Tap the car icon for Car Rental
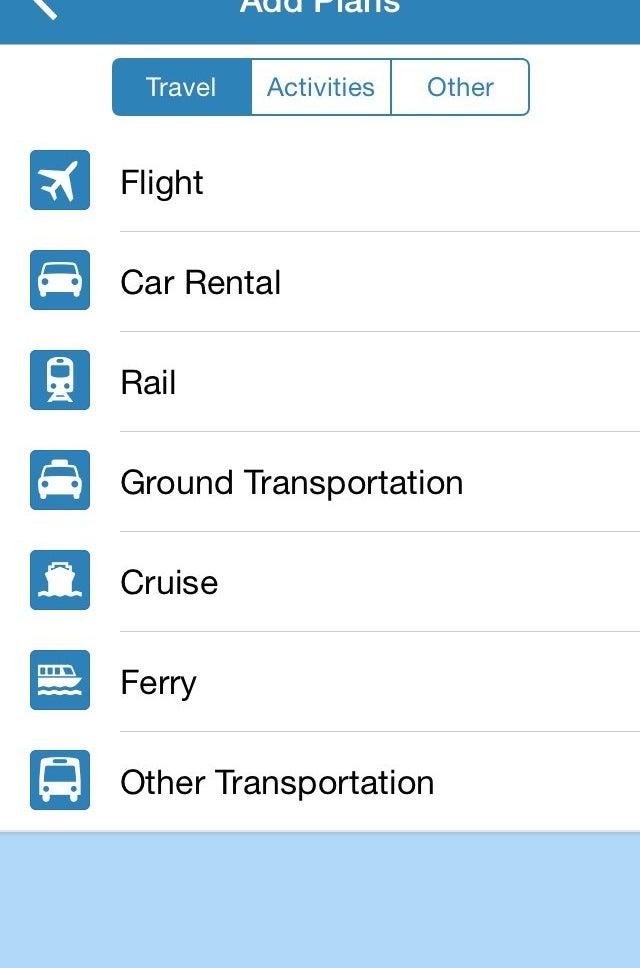Viewport: 640px width, 968px height. point(60,280)
